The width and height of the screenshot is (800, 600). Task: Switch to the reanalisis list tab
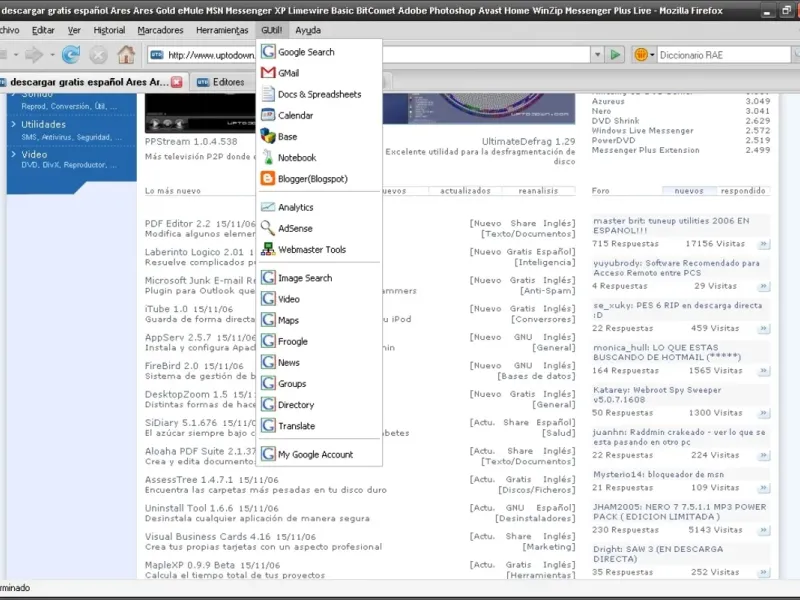click(538, 191)
